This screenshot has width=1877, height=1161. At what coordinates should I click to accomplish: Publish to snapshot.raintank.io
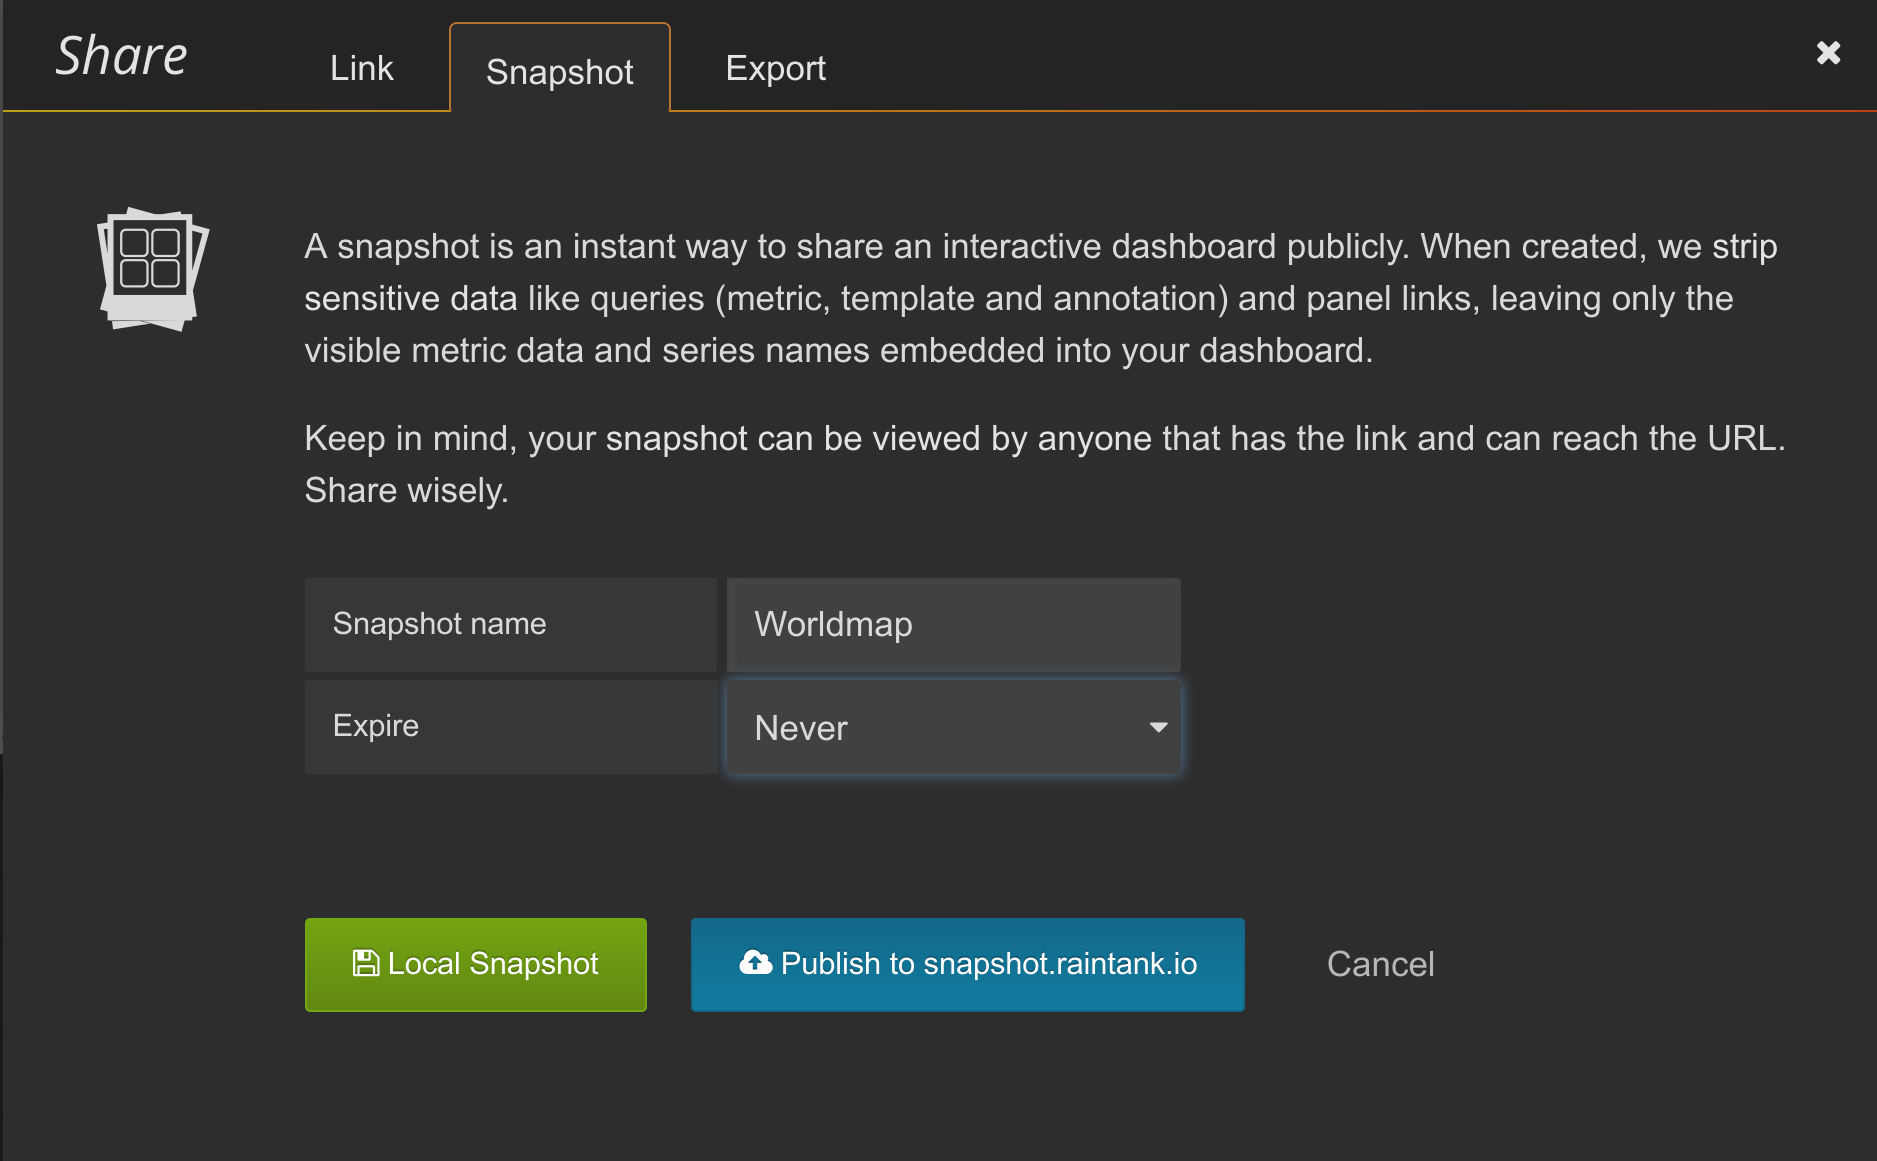click(967, 964)
